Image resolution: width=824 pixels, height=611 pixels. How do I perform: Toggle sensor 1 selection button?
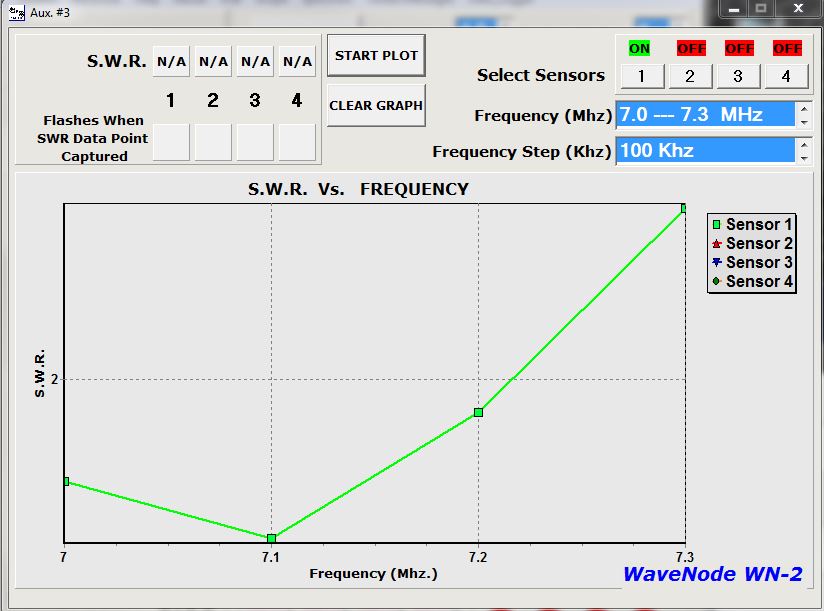[639, 76]
